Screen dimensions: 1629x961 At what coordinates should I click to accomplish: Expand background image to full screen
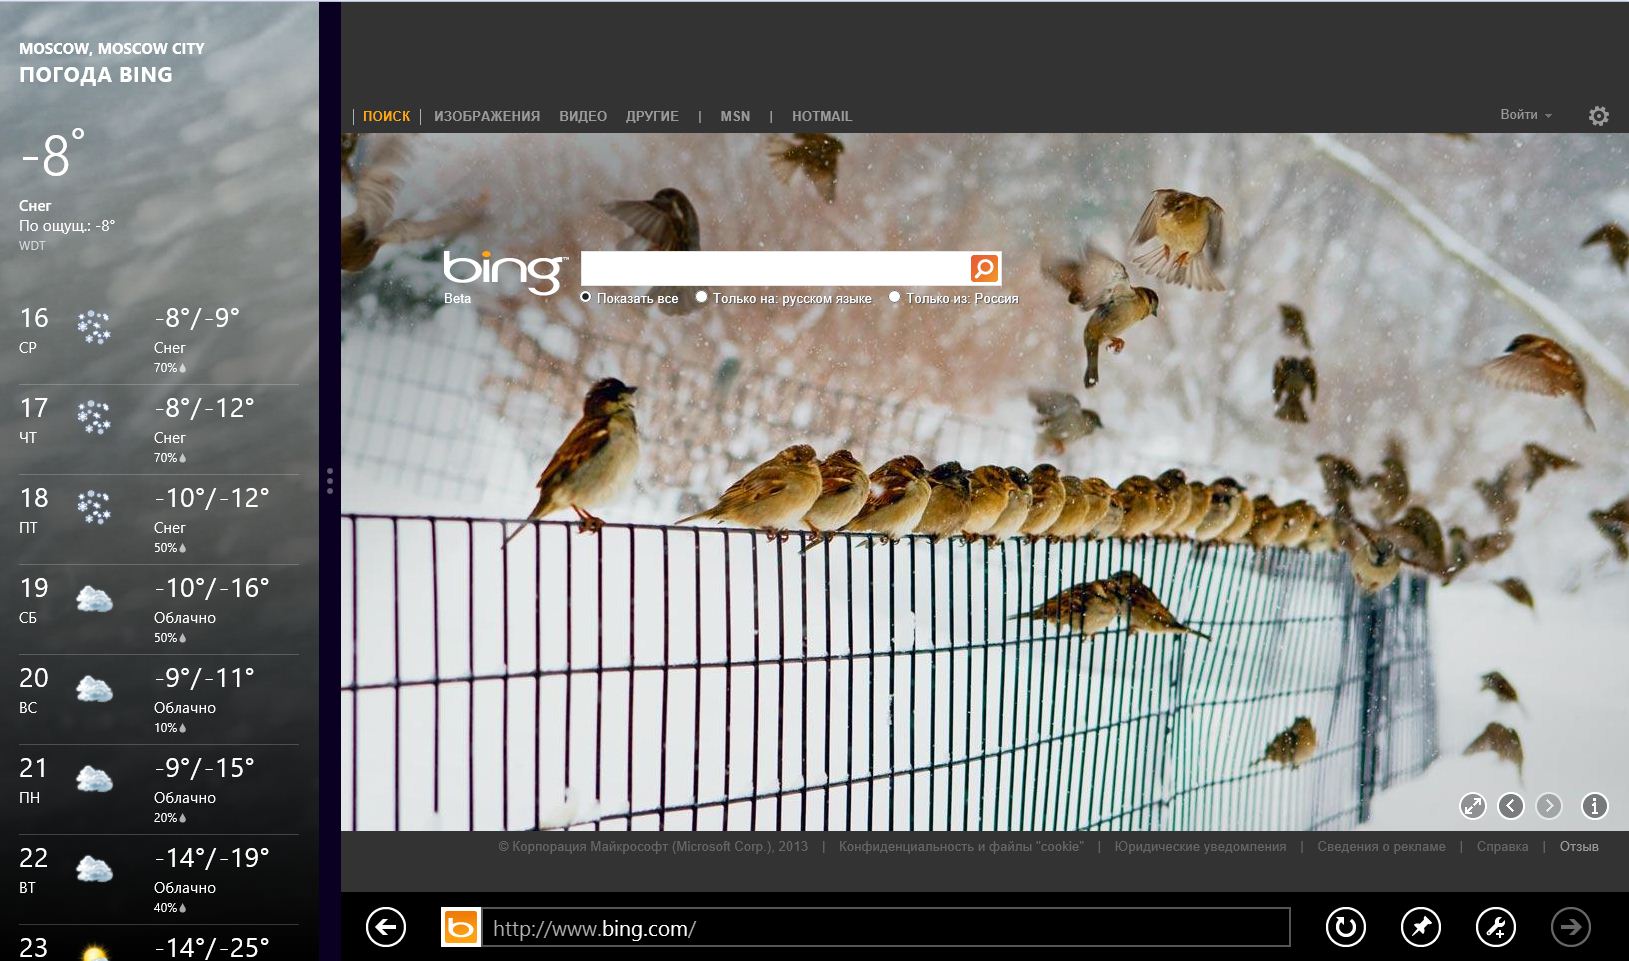[x=1472, y=805]
